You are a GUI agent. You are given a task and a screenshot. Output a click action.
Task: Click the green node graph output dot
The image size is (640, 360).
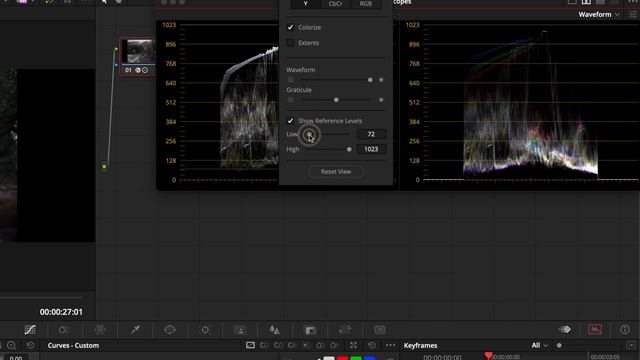click(x=104, y=167)
